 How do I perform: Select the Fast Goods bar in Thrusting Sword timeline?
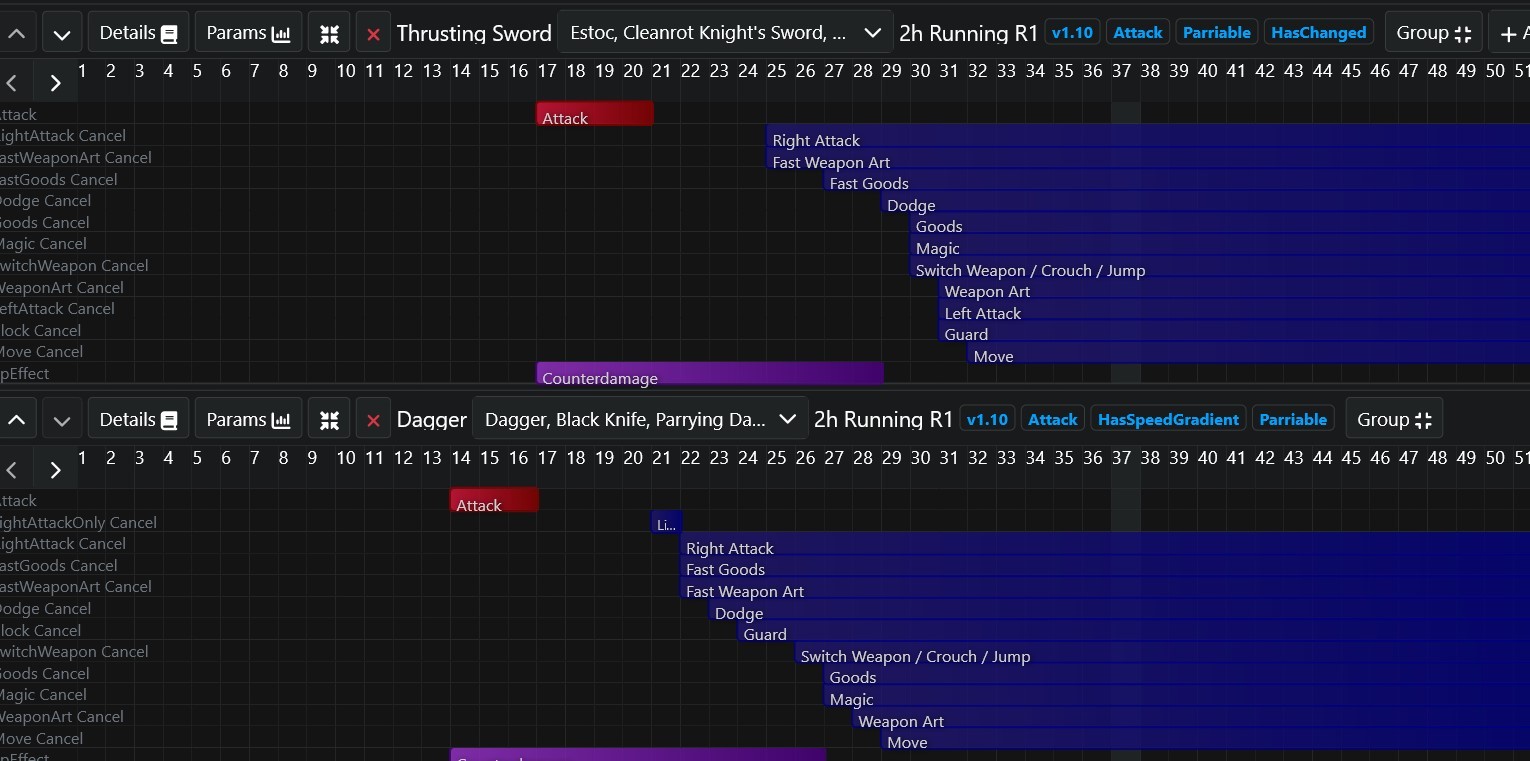click(1177, 180)
